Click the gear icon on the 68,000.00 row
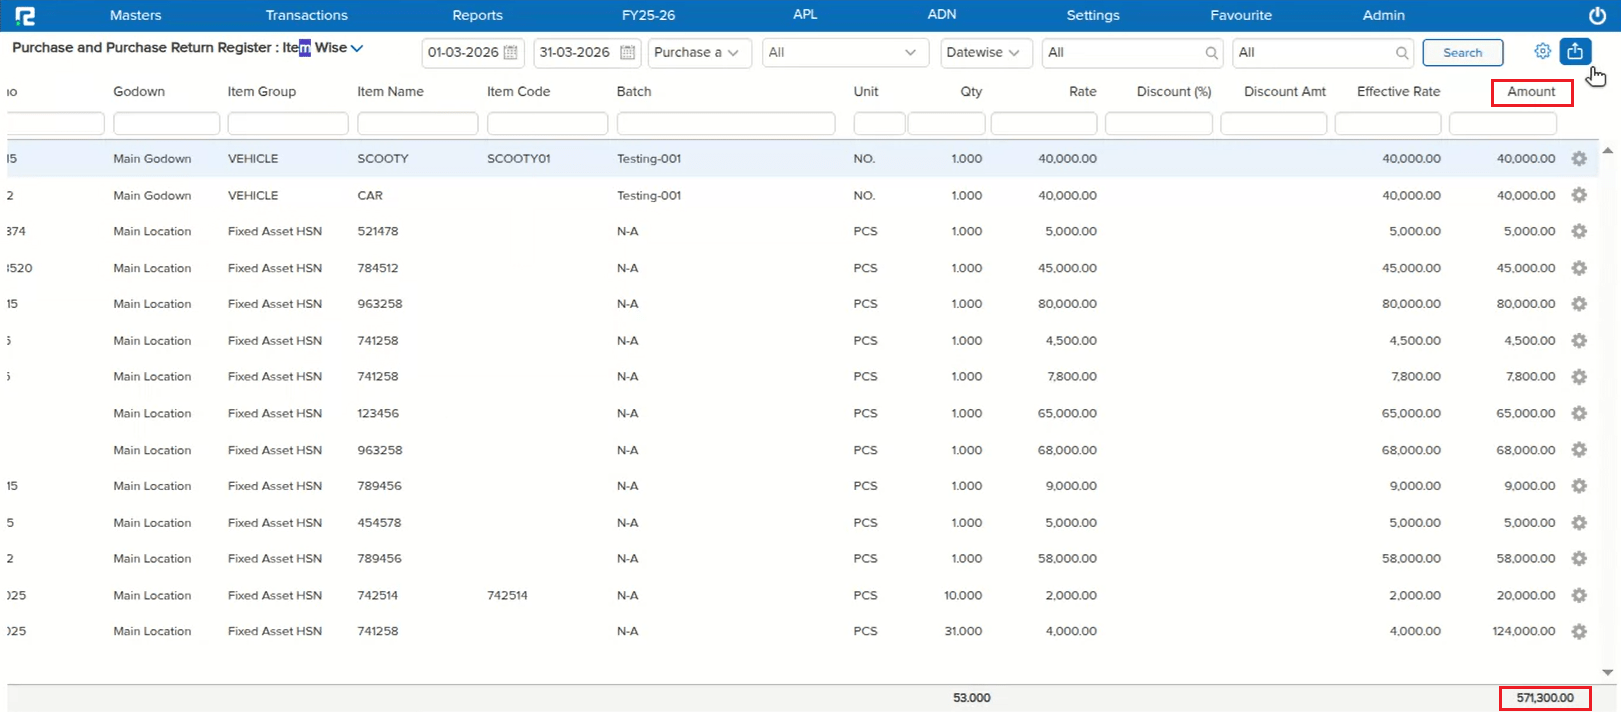This screenshot has width=1621, height=712. click(1579, 450)
